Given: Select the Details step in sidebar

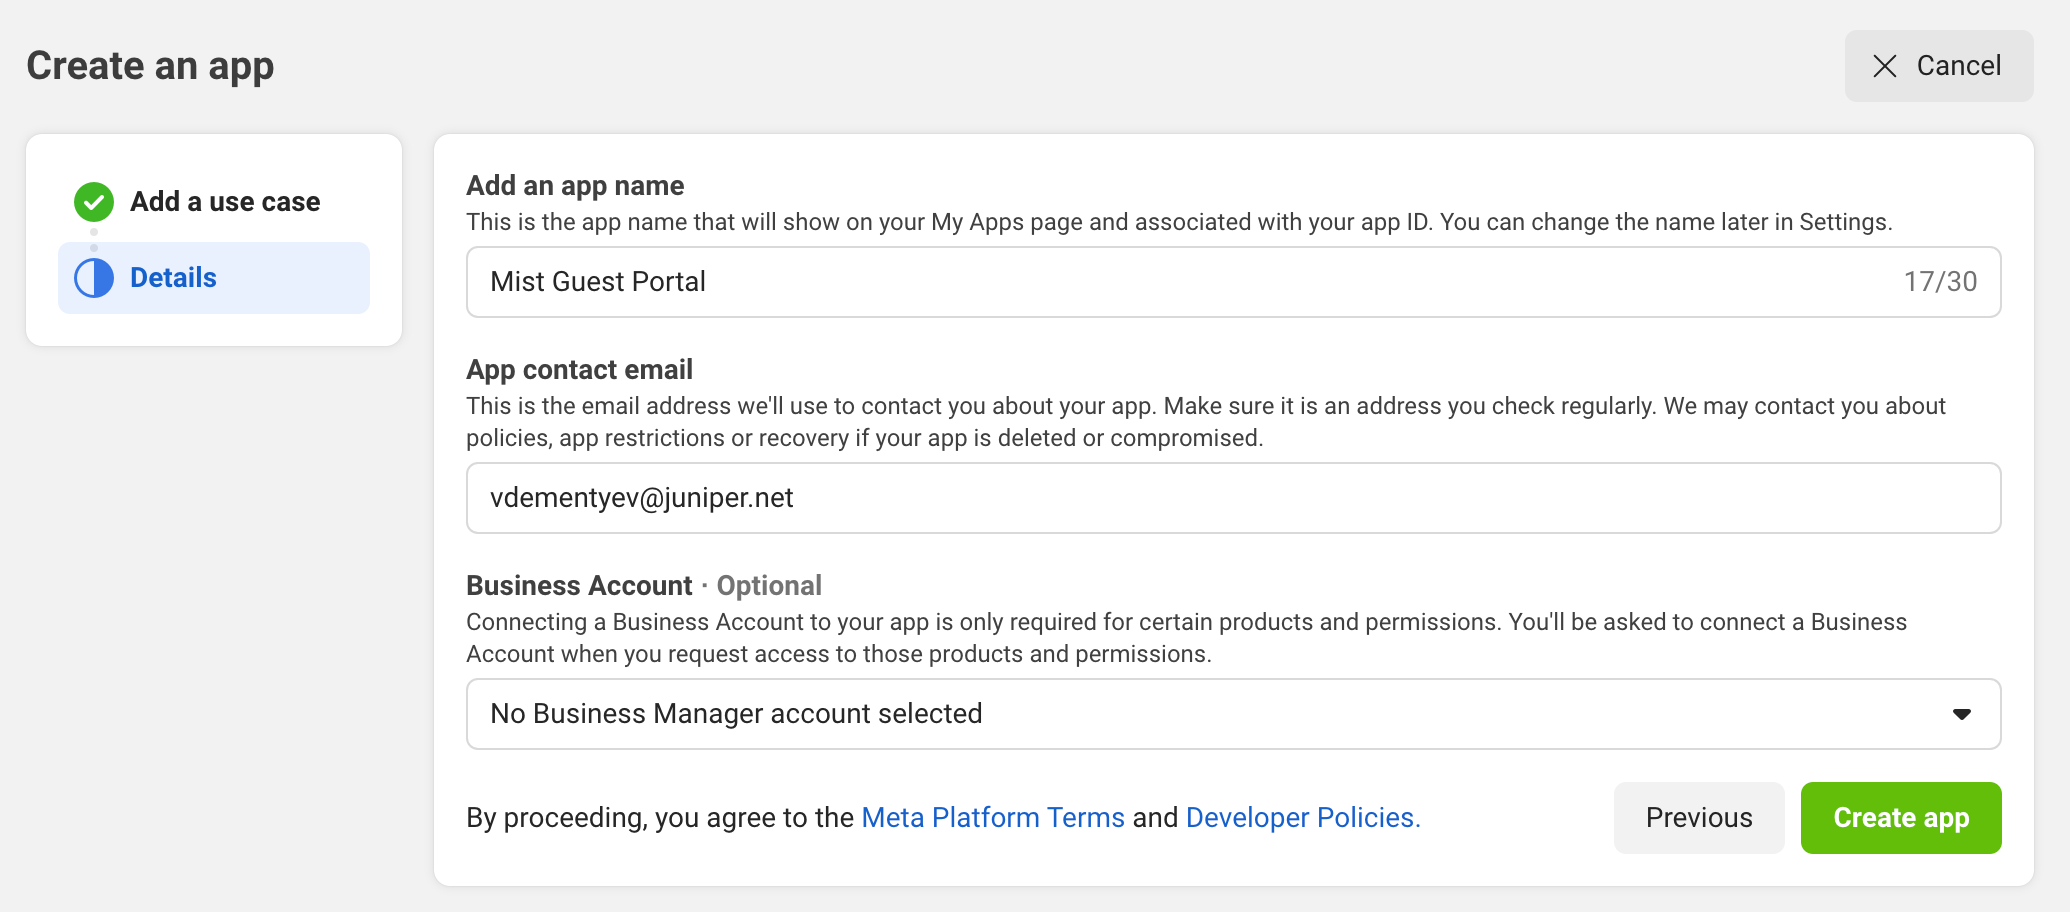Looking at the screenshot, I should click(x=173, y=278).
